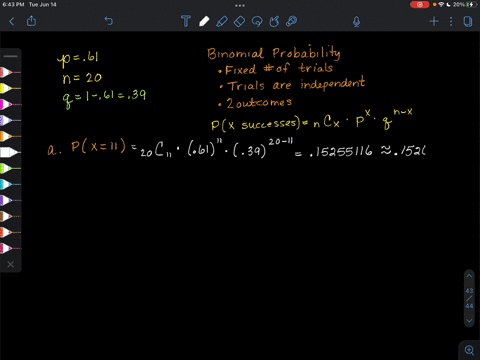Choose the red-orange pen color

pyautogui.click(x=10, y=232)
